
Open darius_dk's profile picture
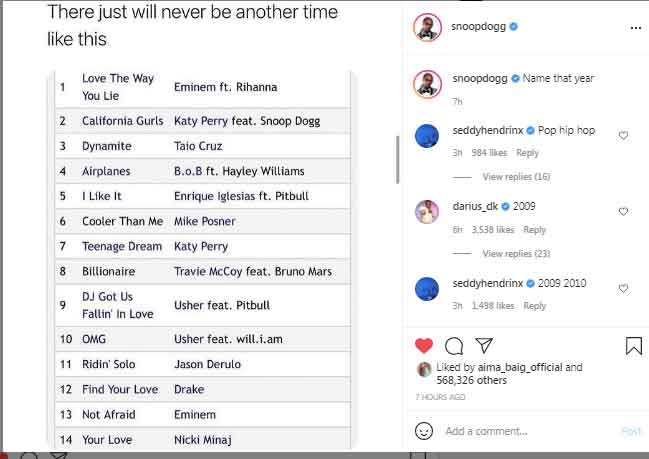(x=427, y=211)
